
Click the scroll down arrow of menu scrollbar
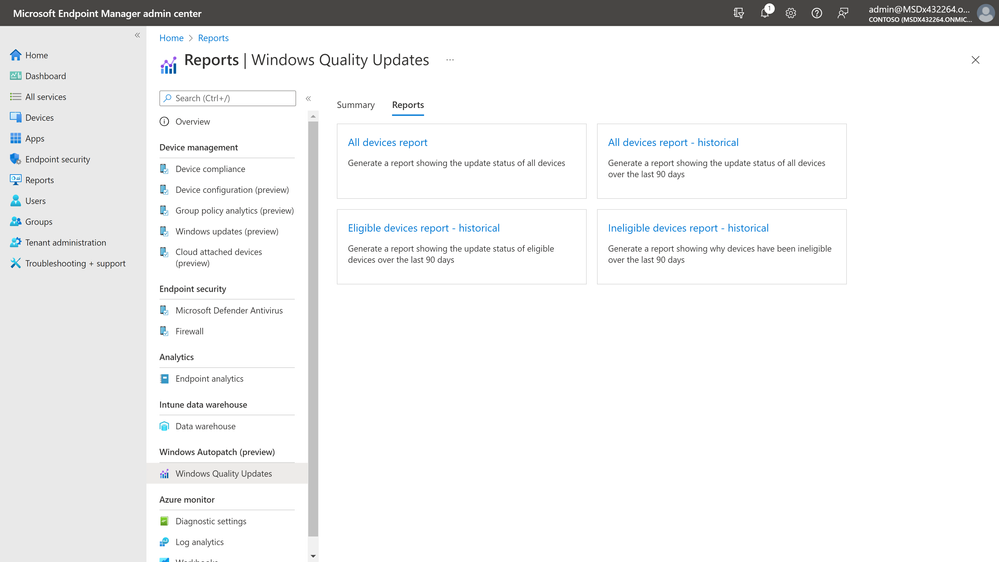pos(313,556)
